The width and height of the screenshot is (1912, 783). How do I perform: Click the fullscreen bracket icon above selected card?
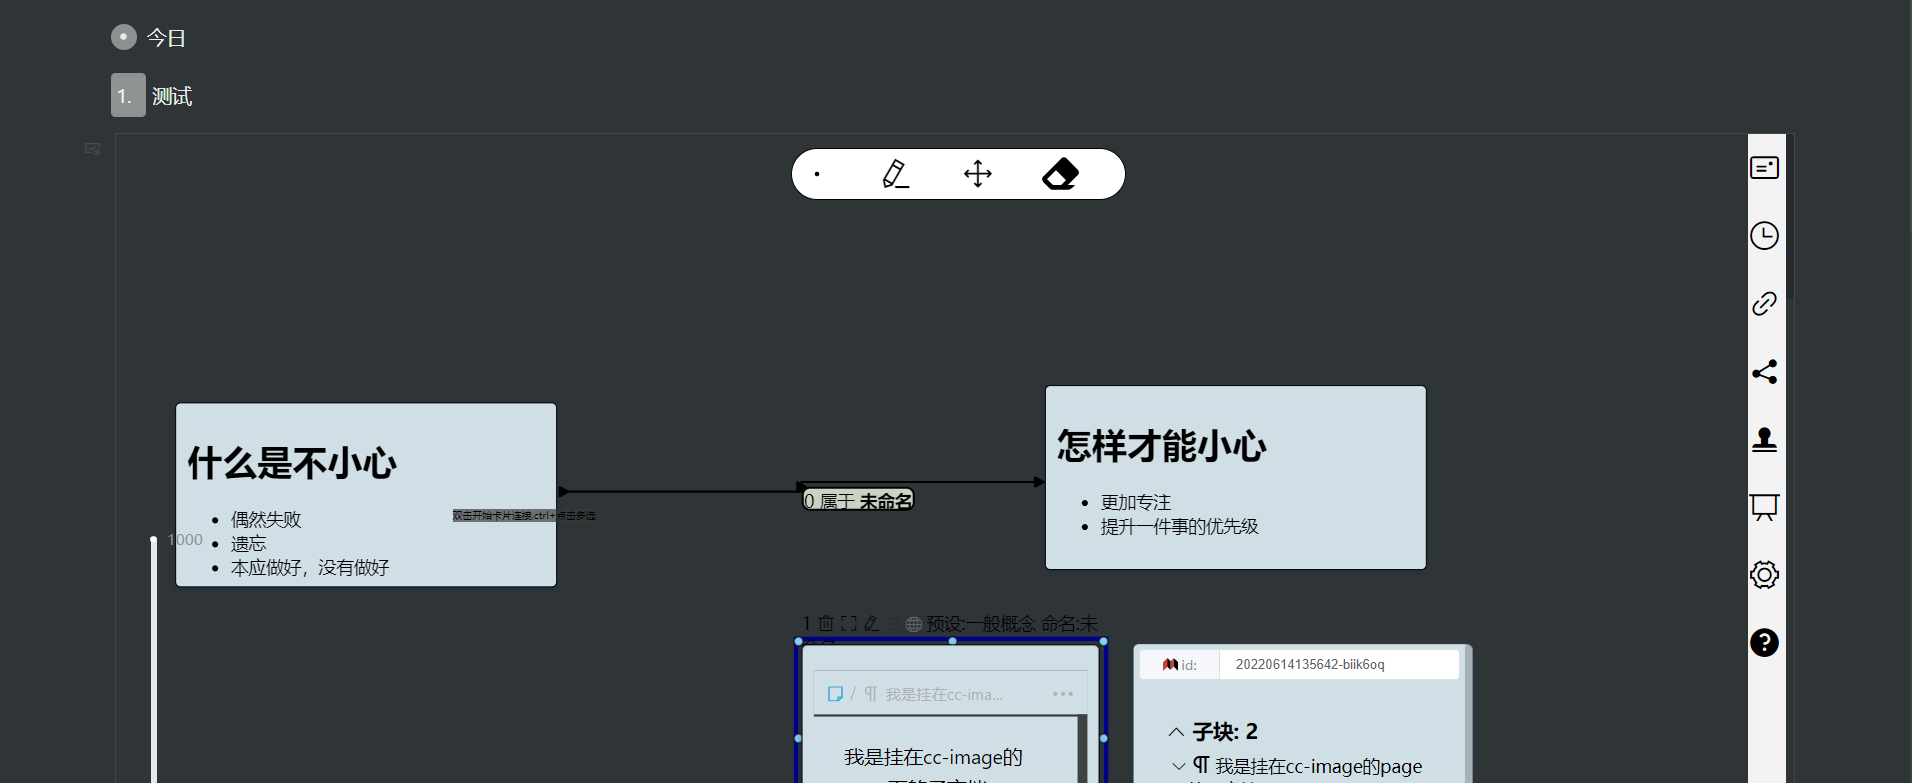pos(849,623)
